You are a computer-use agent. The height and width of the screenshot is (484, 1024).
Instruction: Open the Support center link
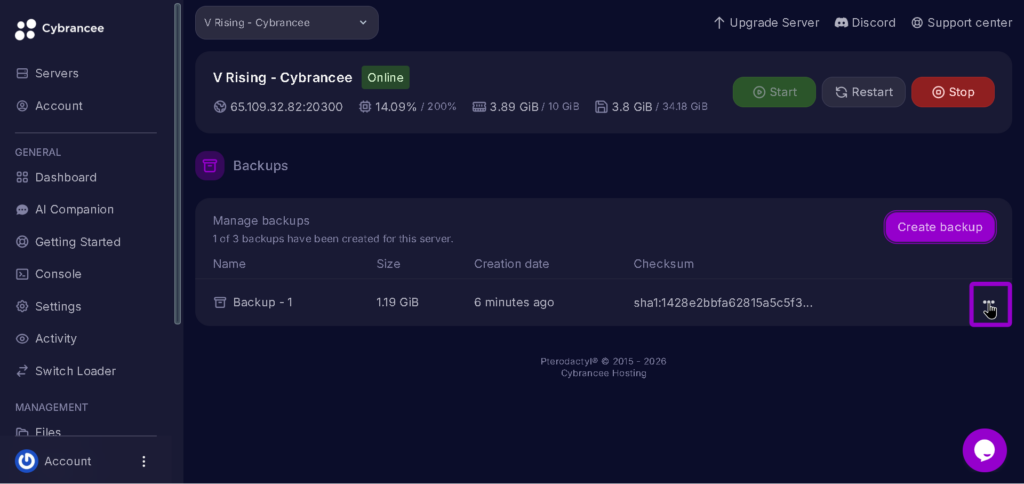point(962,23)
